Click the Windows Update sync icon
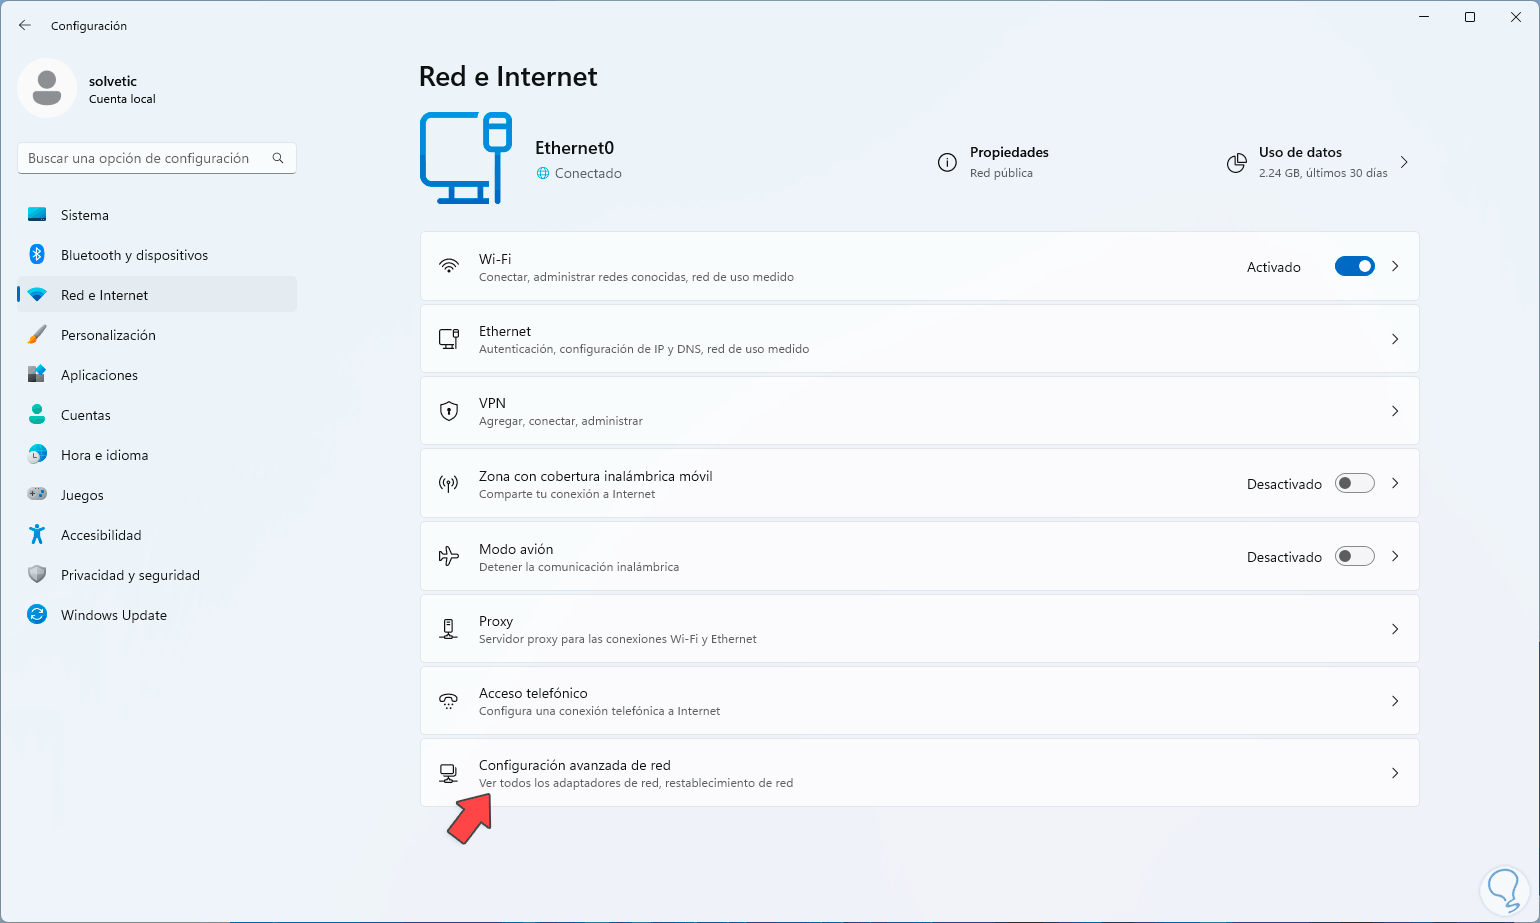Screen dimensions: 1540x923 37,615
